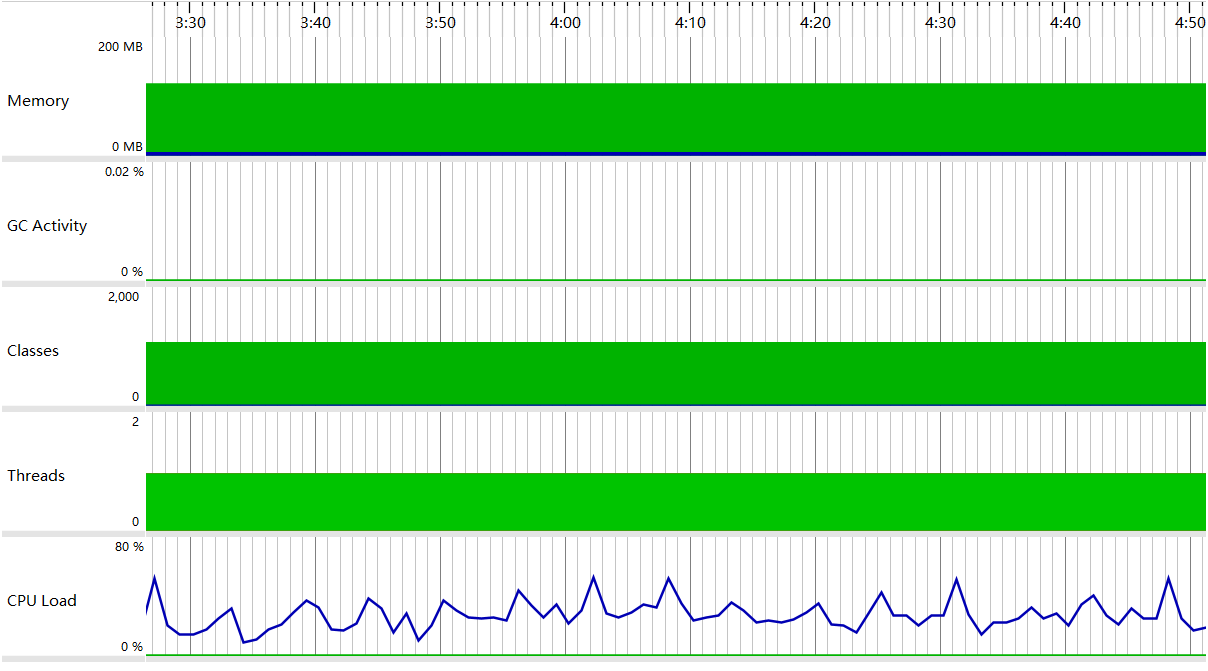Click the 4:20 time ruler mark
This screenshot has height=671, width=1208.
point(815,22)
